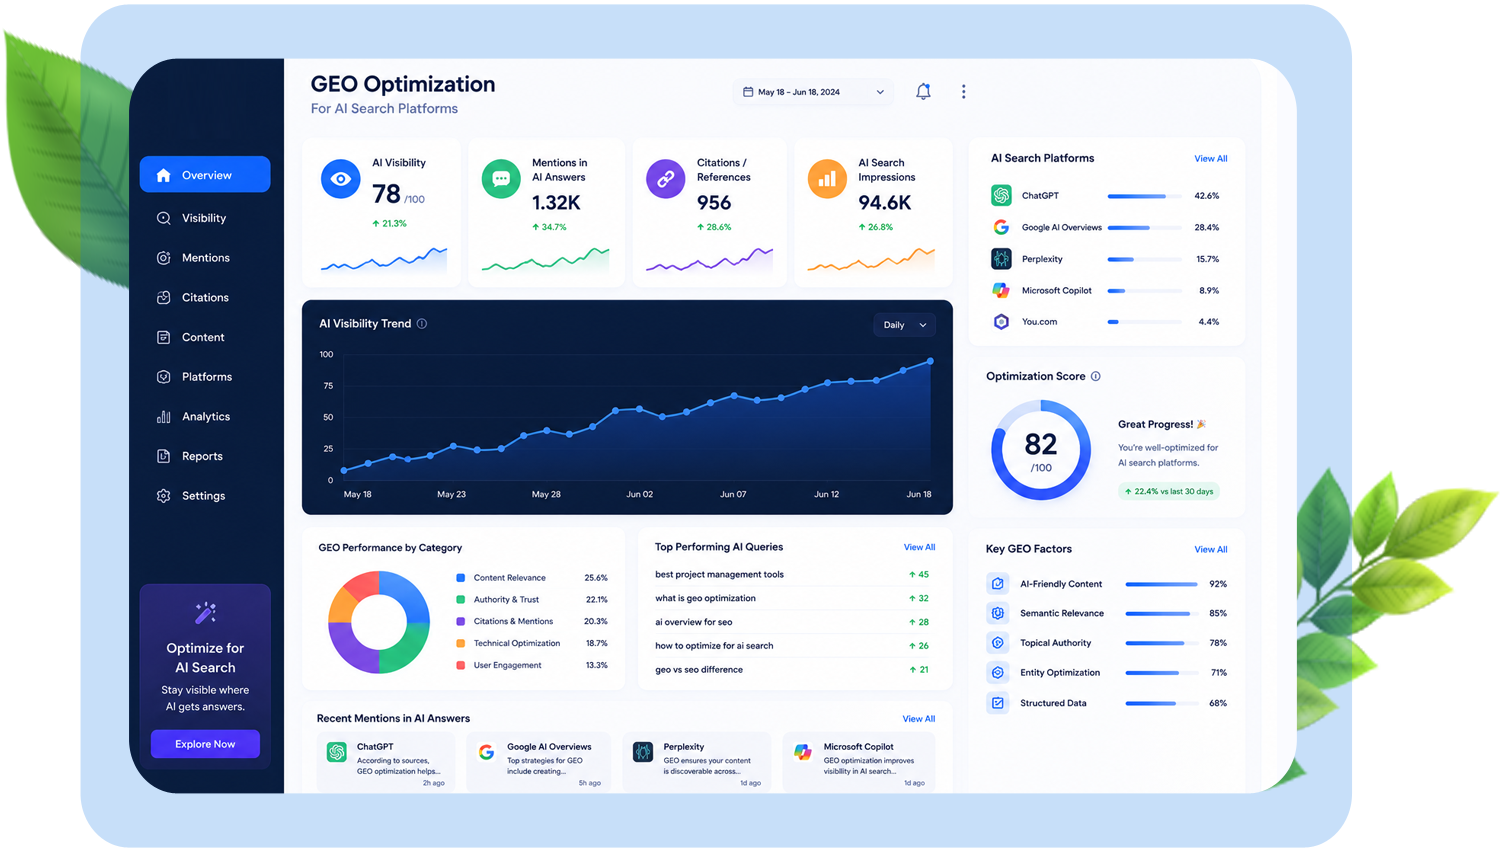Open the date range dropdown May 18 – Jun 18
This screenshot has height=852, width=1500.
pos(813,92)
